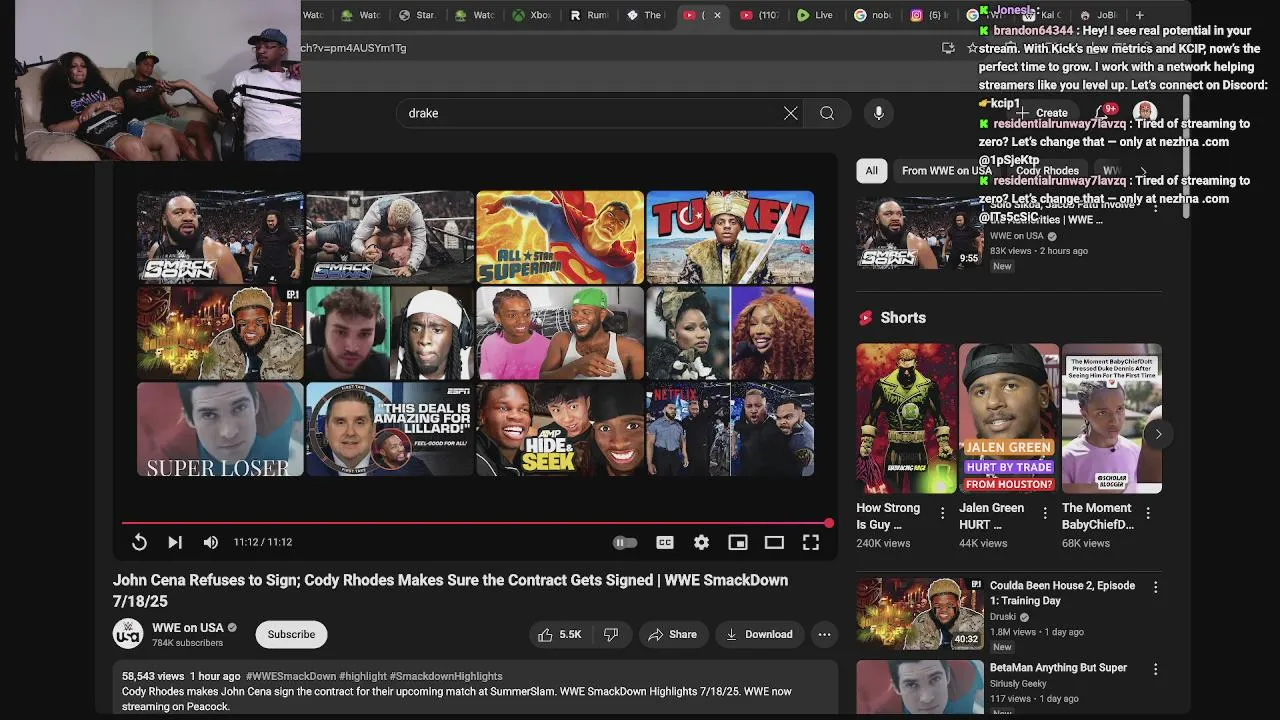Switch to the Instagram browser tab
Screen dimensions: 1280x720
(x=930, y=15)
